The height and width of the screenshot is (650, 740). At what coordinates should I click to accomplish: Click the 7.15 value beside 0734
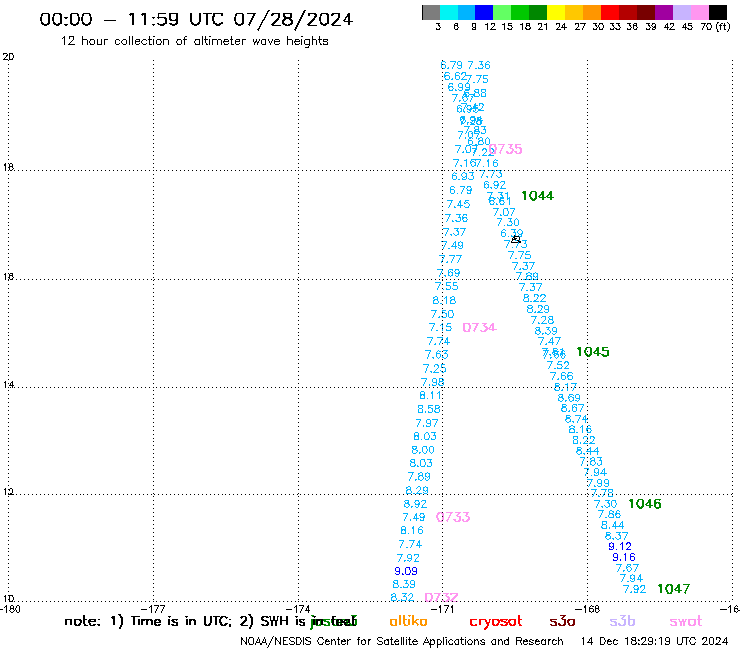(440, 327)
